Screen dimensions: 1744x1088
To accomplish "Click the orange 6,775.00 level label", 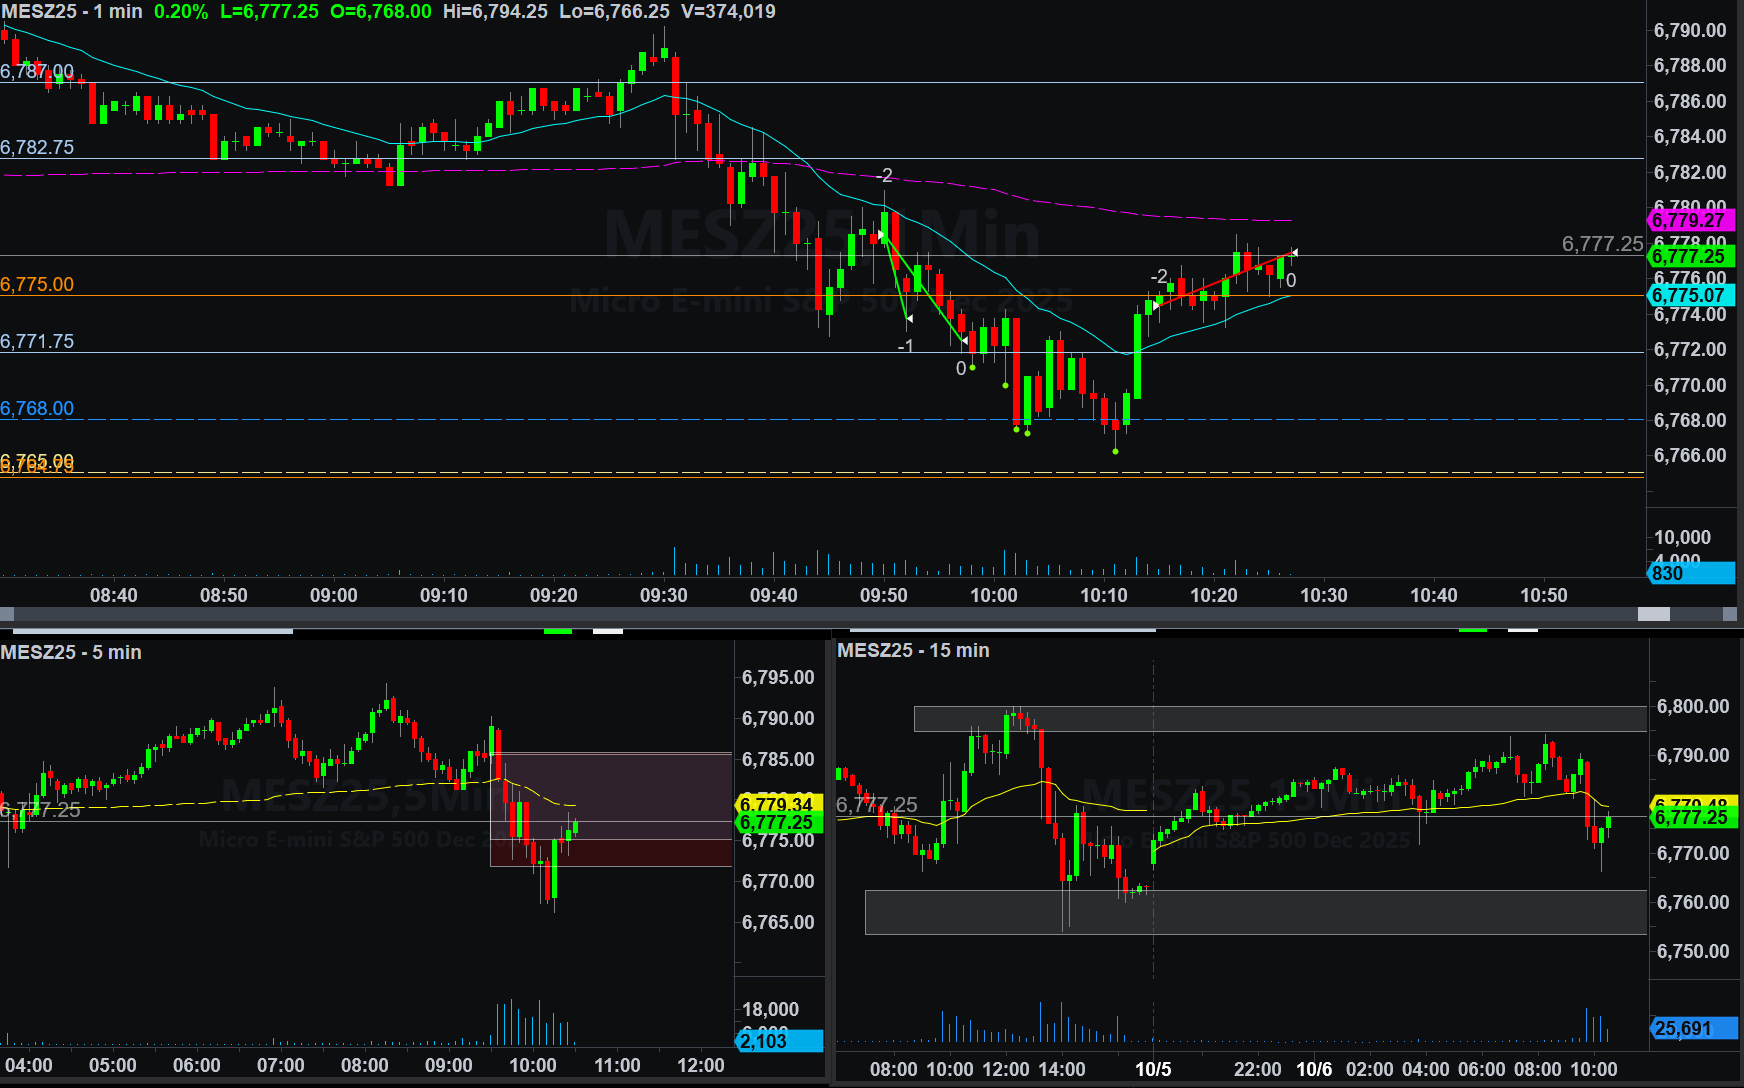I will [37, 284].
